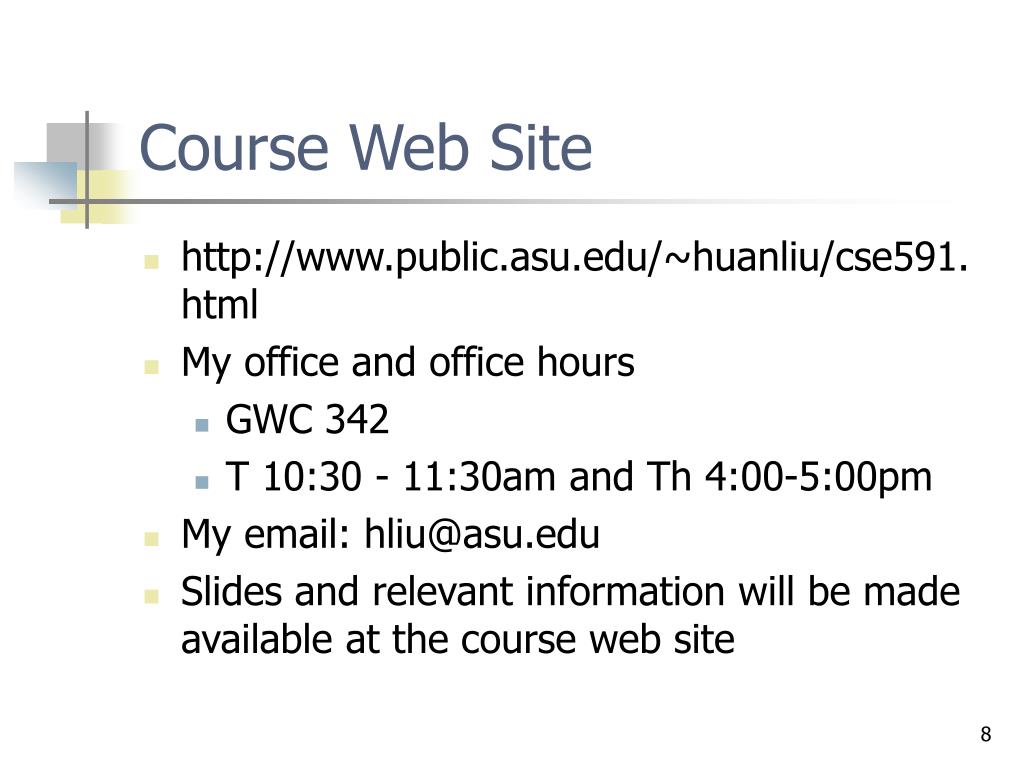Click the blue bullet beside GWC 342
The width and height of the screenshot is (1024, 768).
pos(202,425)
